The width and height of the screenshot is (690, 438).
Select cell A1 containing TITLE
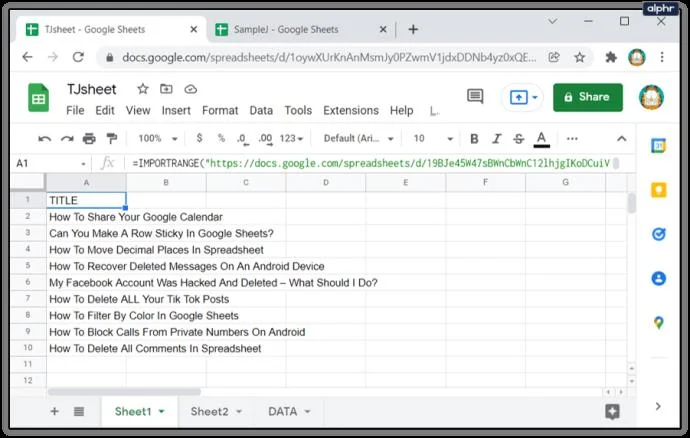[86, 200]
